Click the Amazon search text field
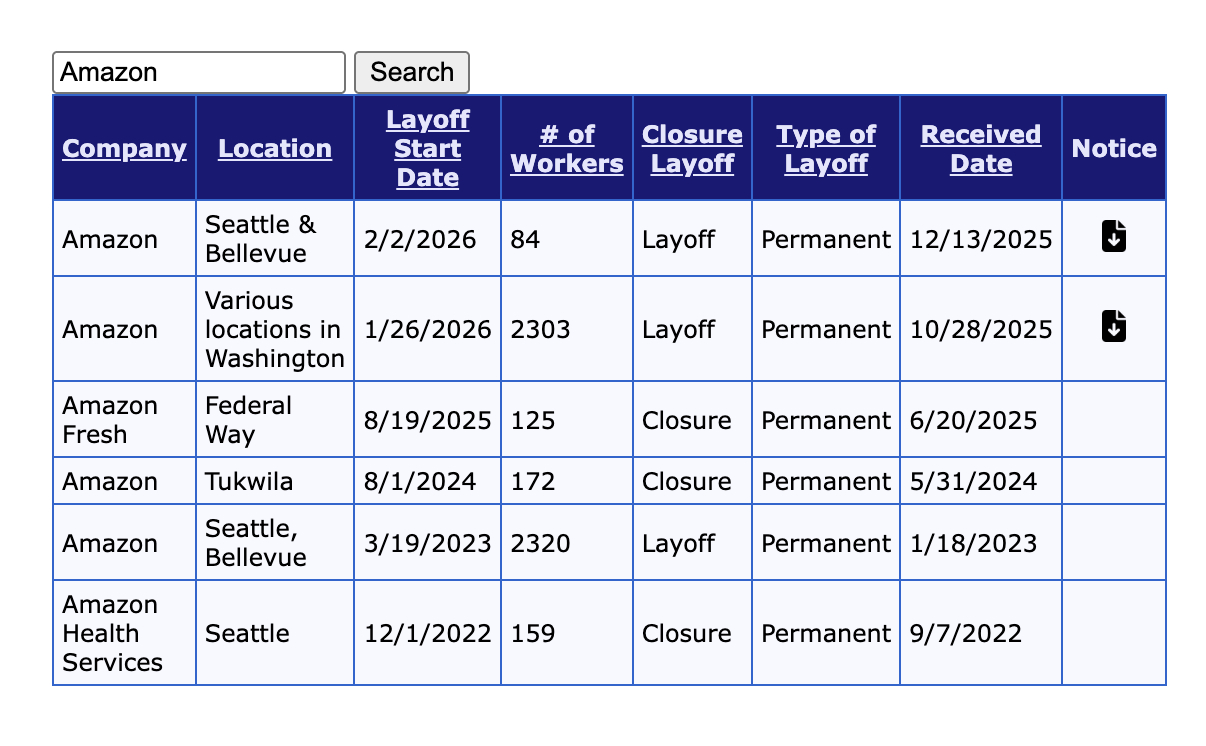Screen dimensions: 1206x746 [x=198, y=72]
